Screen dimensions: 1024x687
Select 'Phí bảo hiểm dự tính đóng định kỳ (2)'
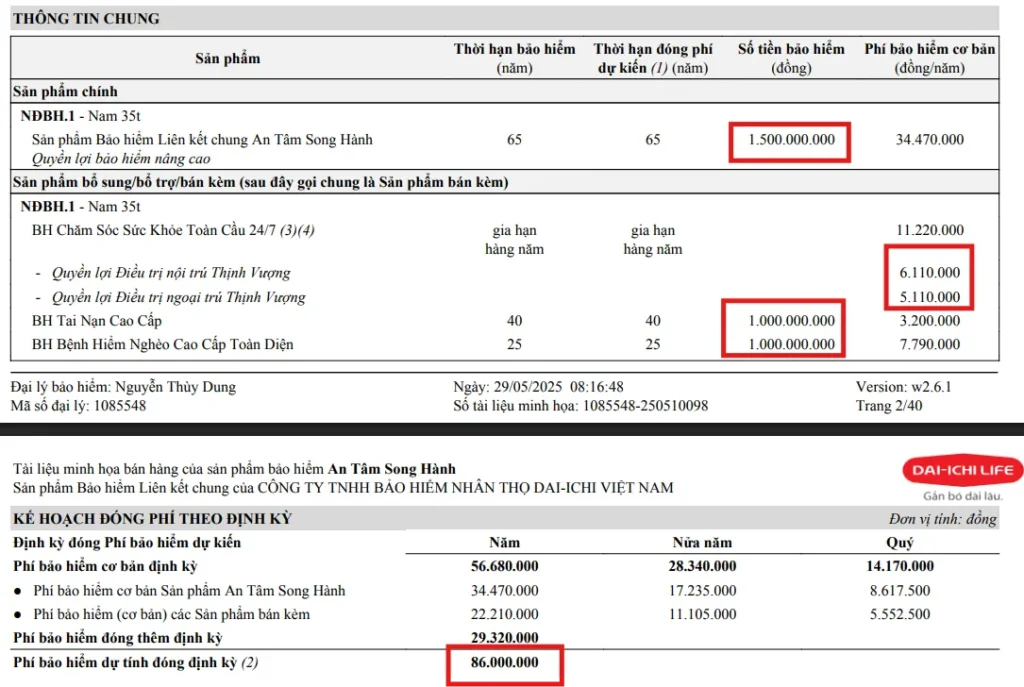tap(135, 662)
